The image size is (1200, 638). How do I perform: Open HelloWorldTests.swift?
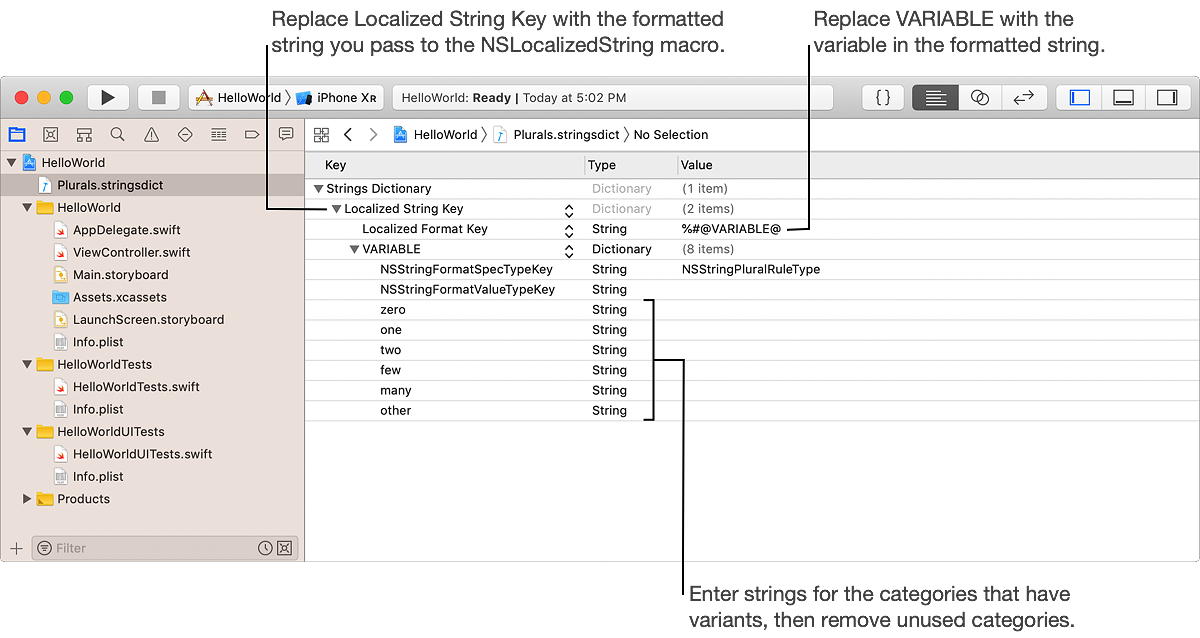(136, 387)
